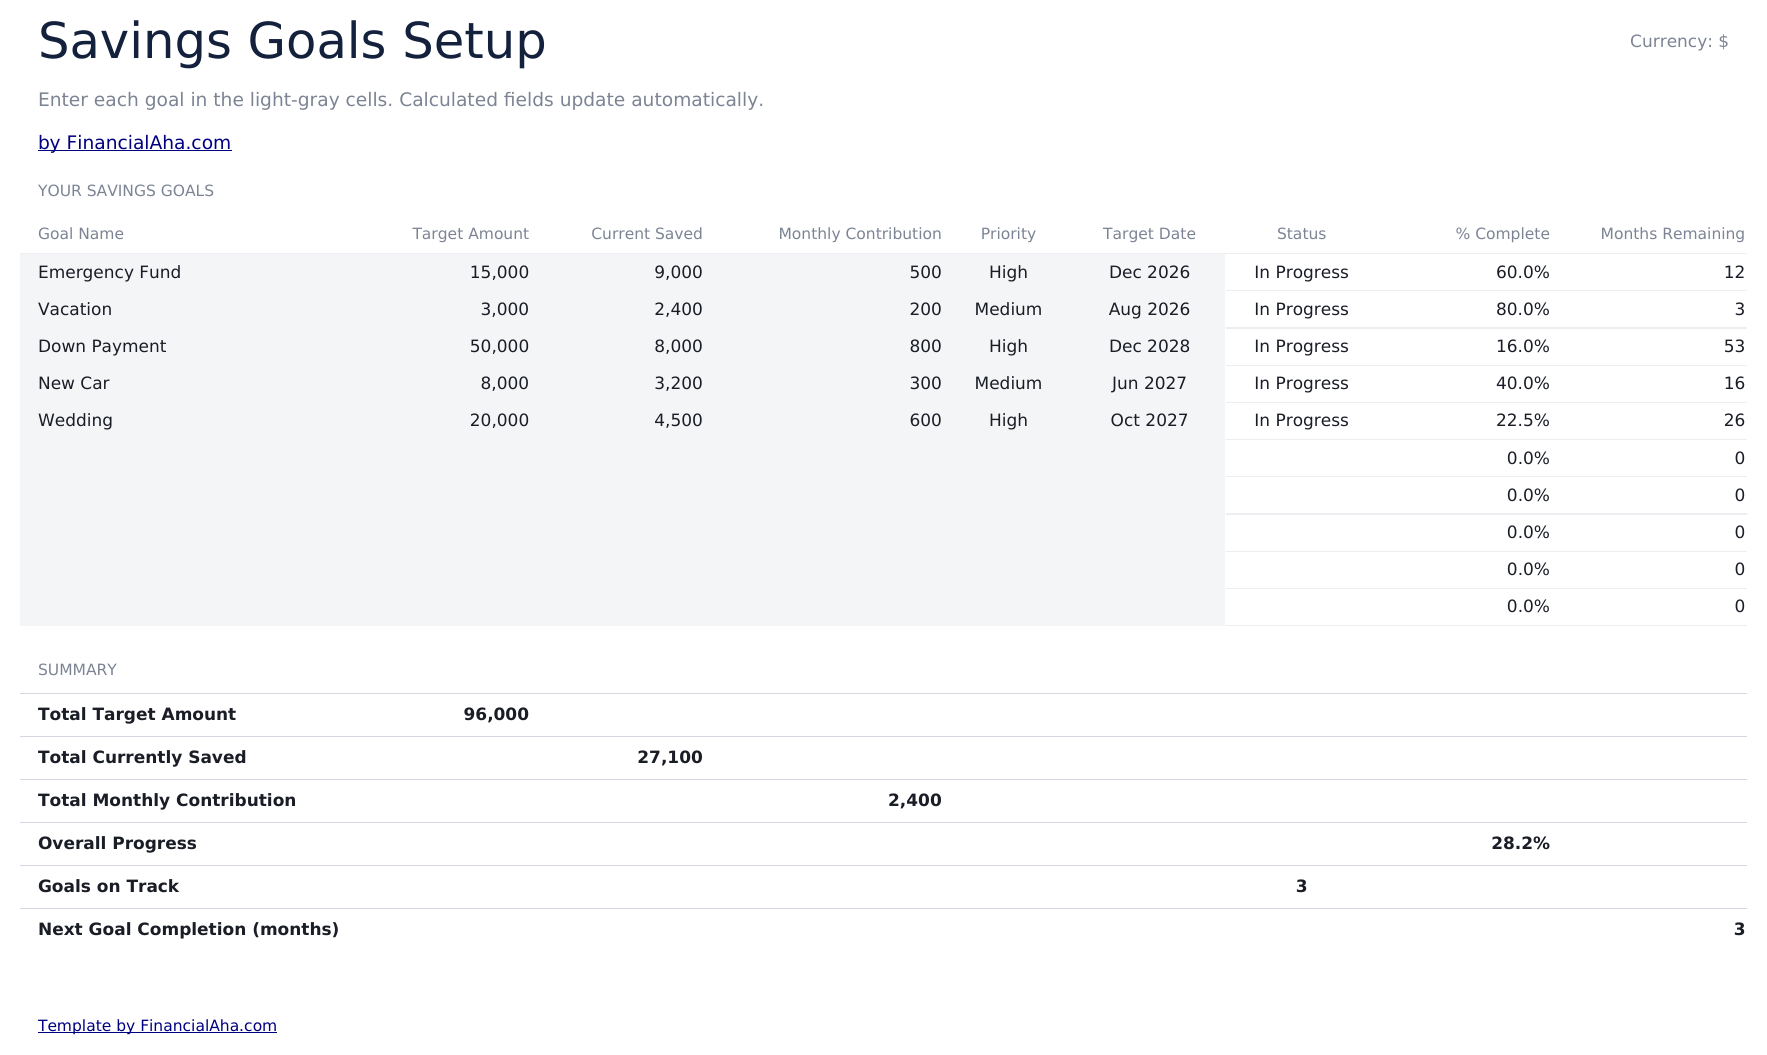Screen dimensions: 1767x1055
Task: Click the 4,500 current saved cell
Action: (x=678, y=420)
